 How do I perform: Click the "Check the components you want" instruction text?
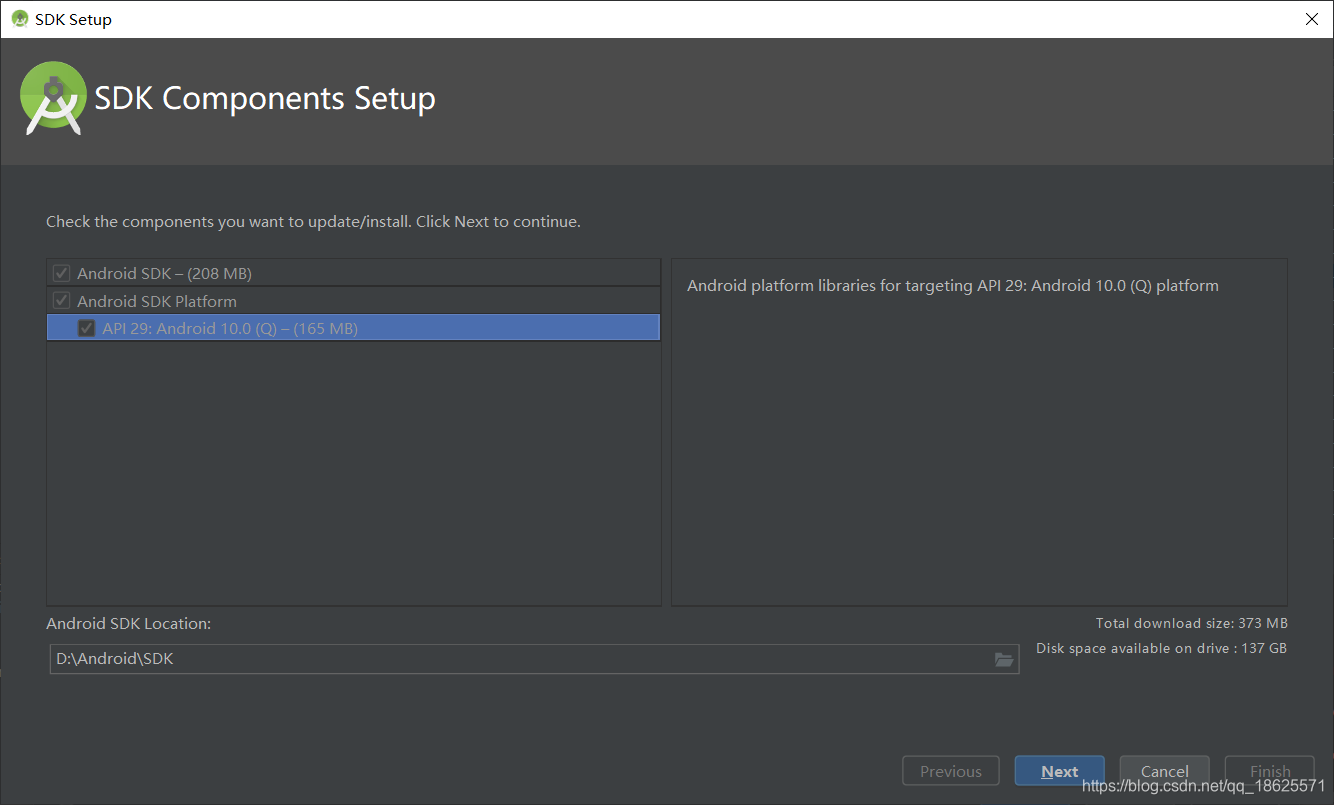point(313,221)
